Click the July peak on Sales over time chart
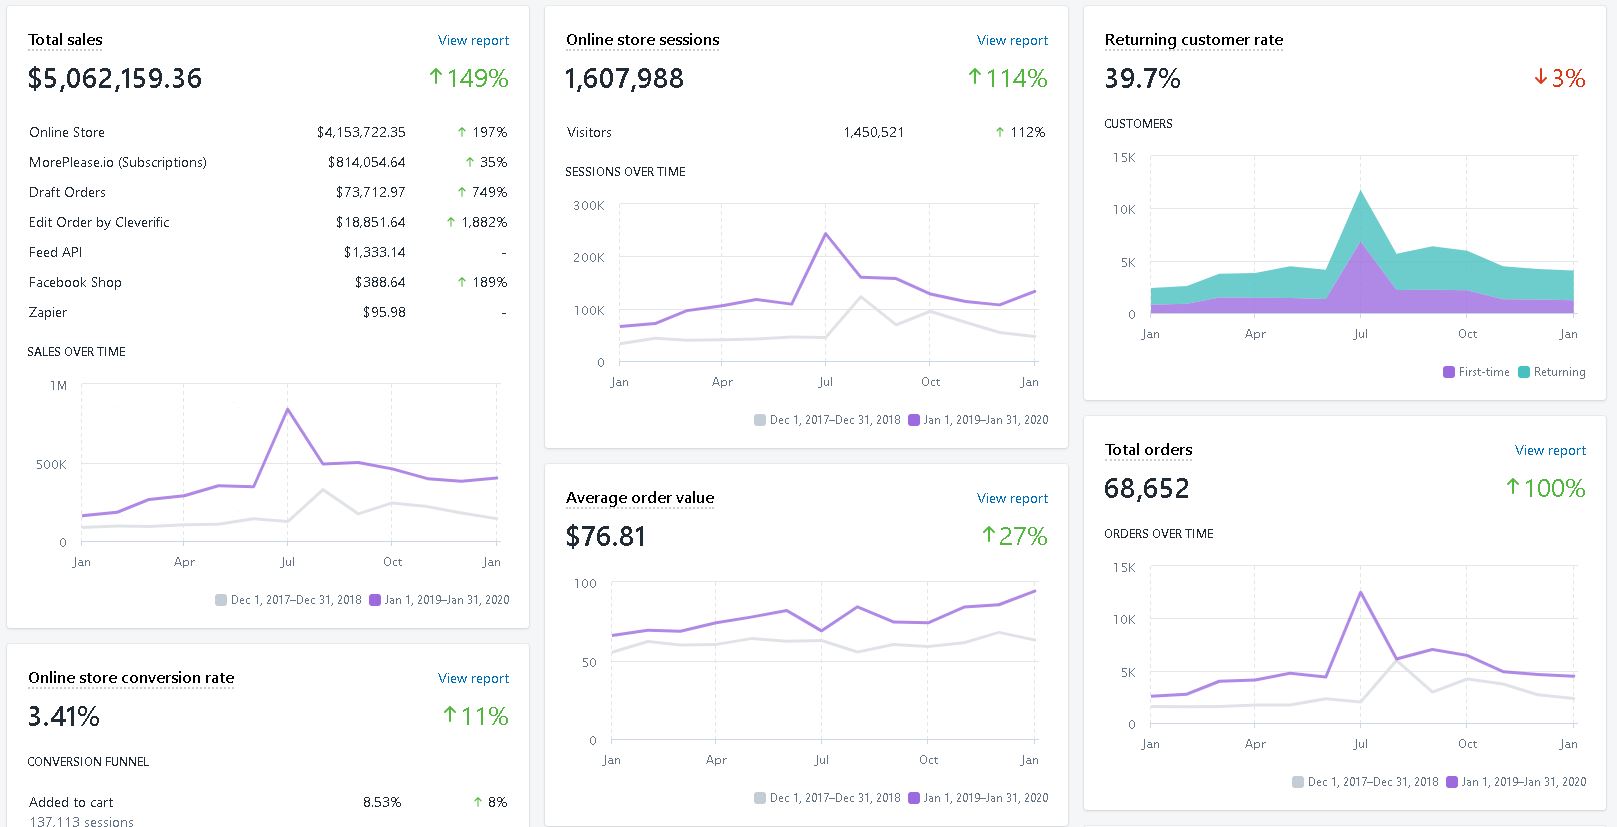This screenshot has width=1617, height=827. coord(288,409)
